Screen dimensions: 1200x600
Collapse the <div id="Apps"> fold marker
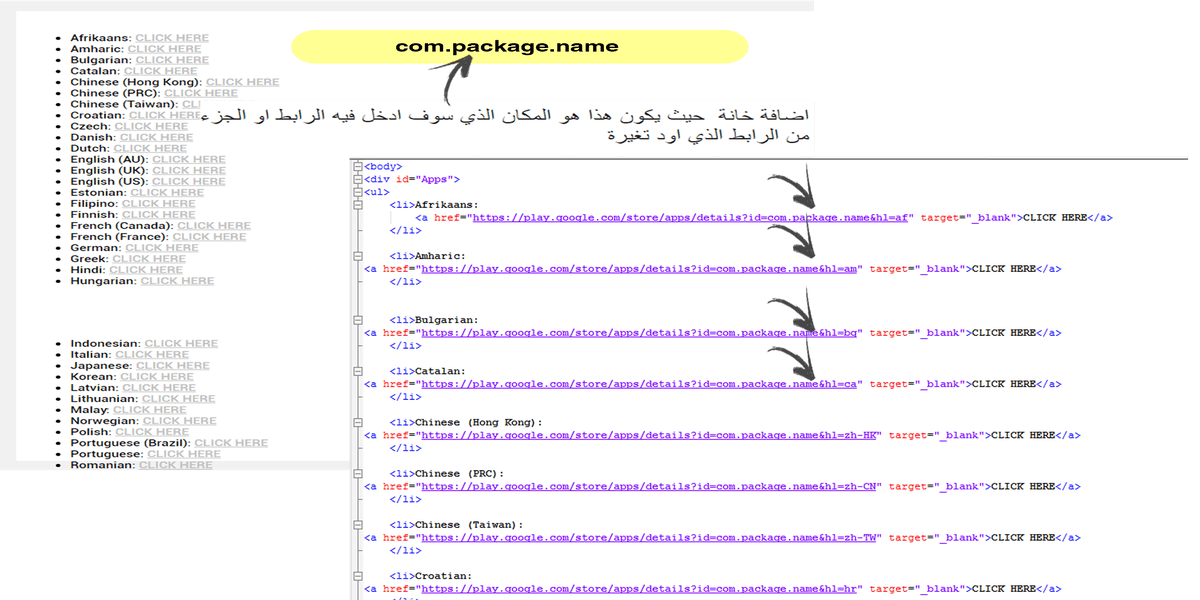355,178
